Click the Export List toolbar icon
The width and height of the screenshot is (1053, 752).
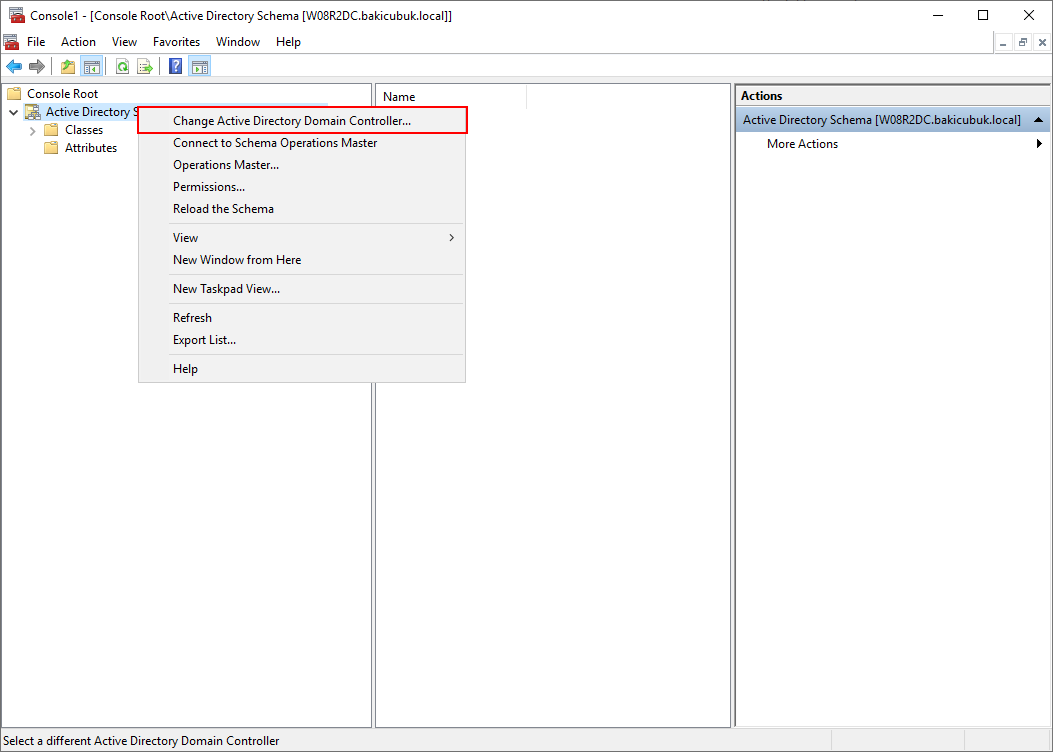tap(145, 66)
